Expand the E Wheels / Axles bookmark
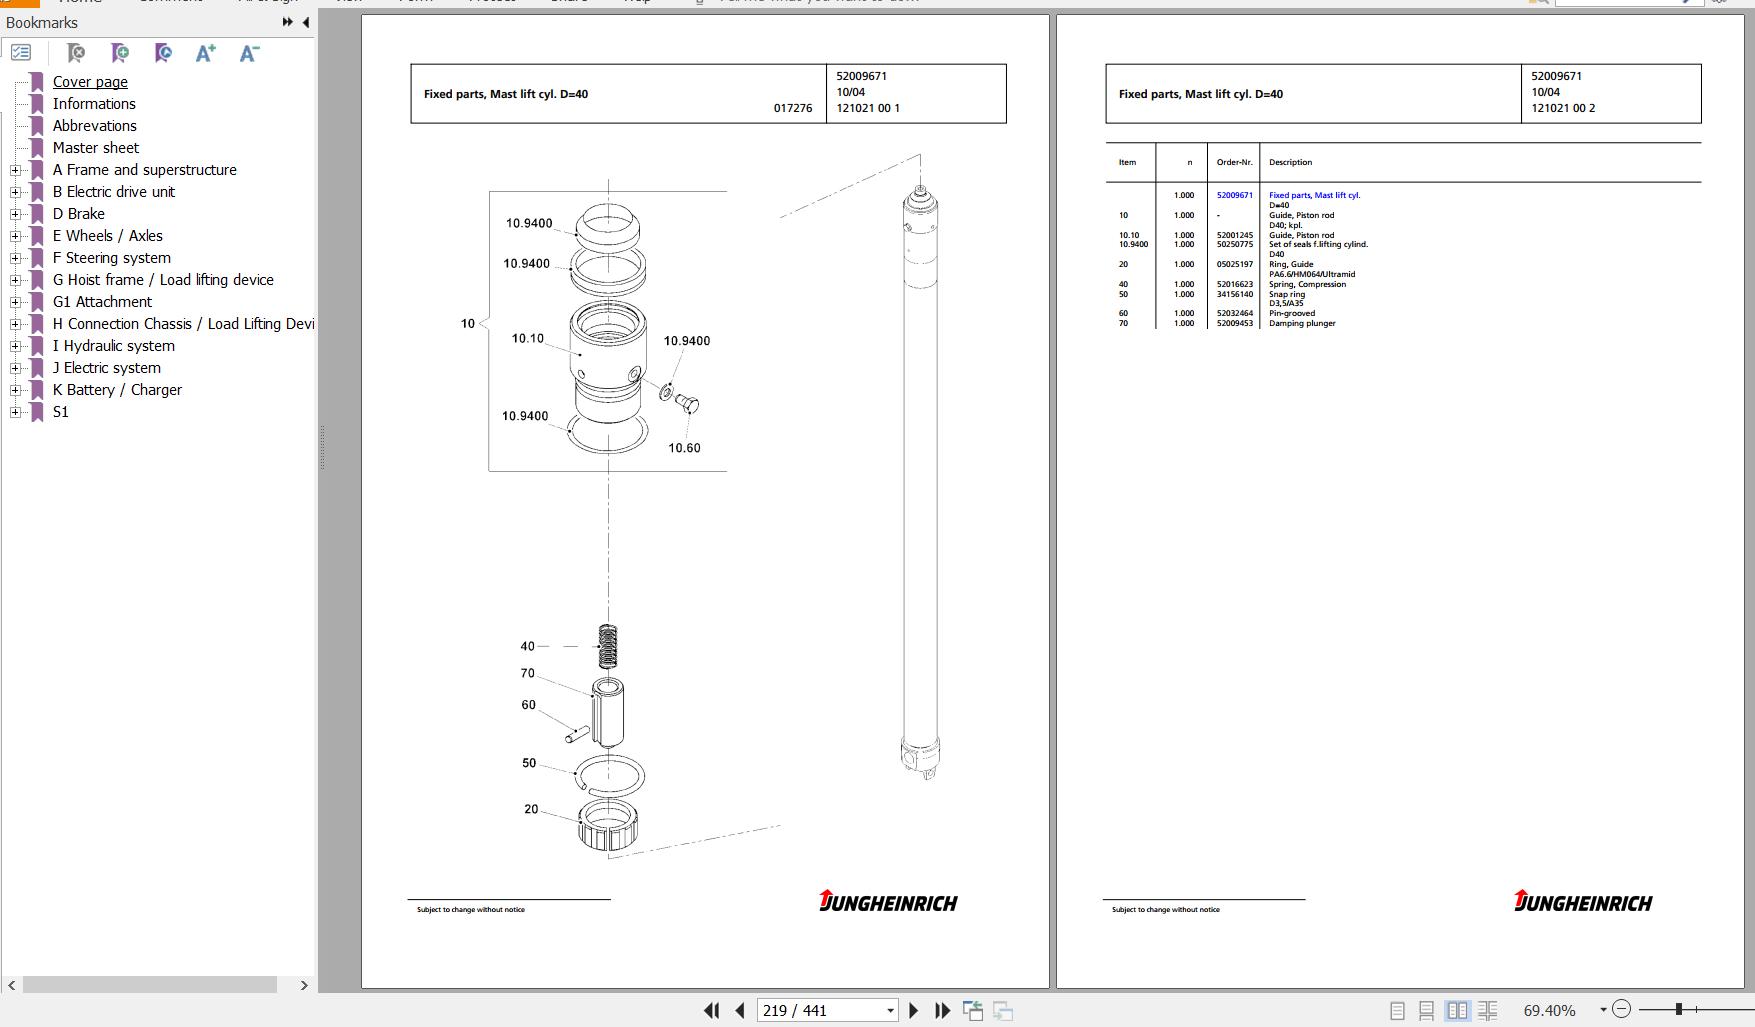 click(15, 236)
